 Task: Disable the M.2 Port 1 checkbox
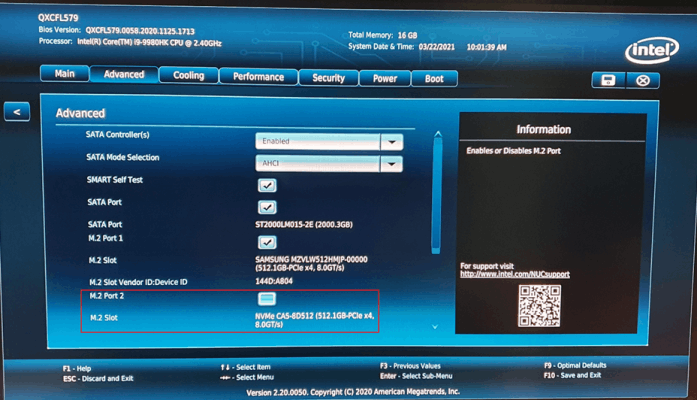(x=267, y=242)
